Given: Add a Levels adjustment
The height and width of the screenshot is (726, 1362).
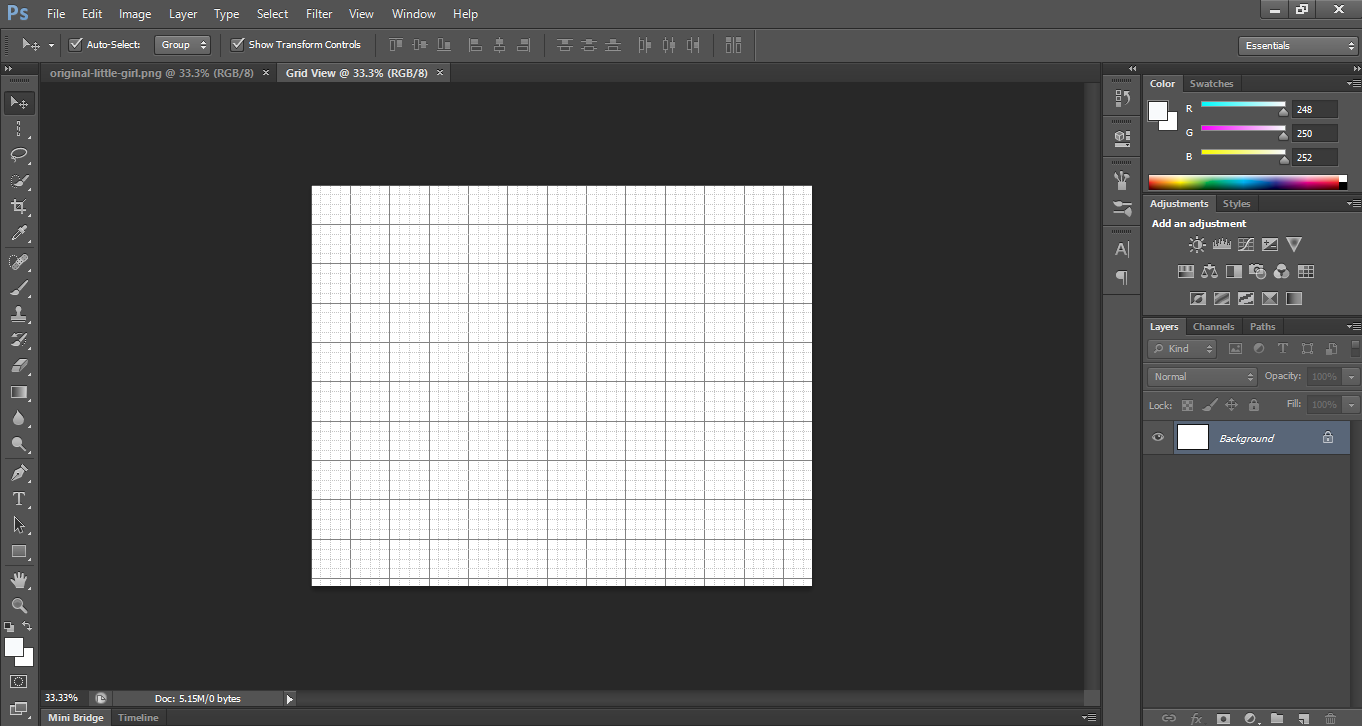Looking at the screenshot, I should [1221, 244].
